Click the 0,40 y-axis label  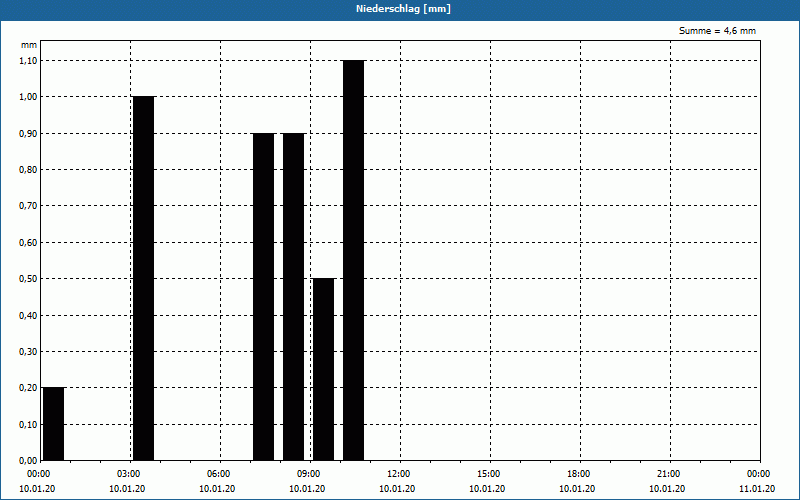(x=29, y=316)
